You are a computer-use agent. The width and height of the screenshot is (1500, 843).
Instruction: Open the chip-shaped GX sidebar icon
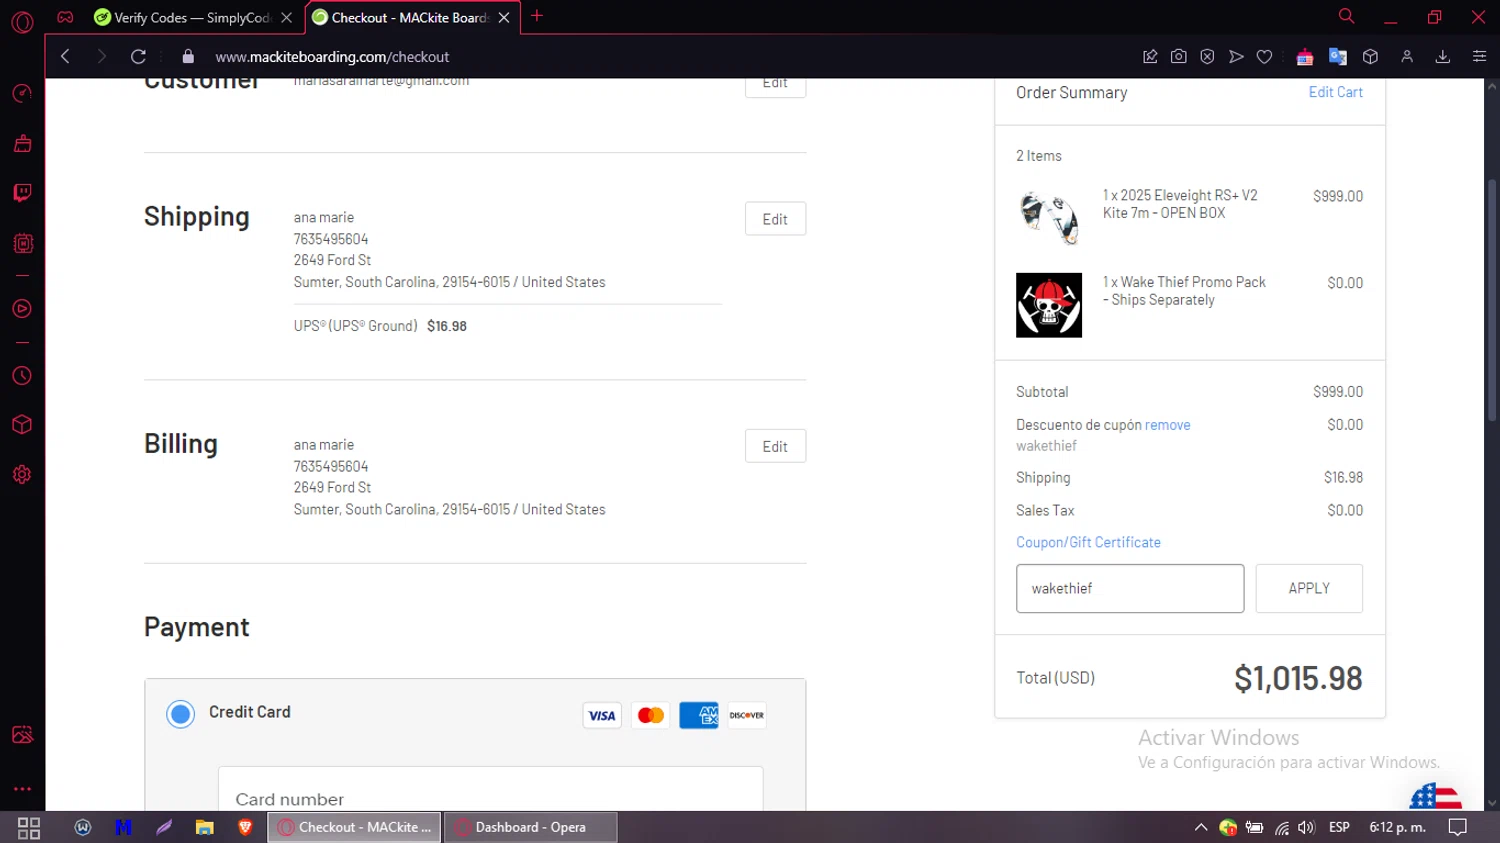pos(22,243)
